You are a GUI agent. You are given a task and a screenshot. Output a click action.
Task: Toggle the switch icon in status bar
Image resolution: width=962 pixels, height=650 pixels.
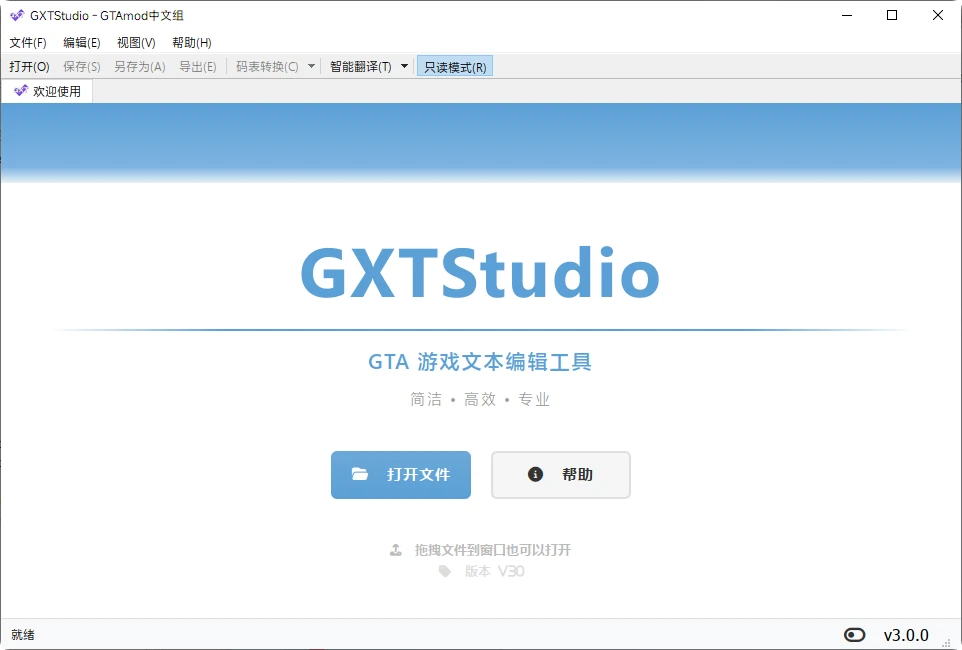click(854, 635)
